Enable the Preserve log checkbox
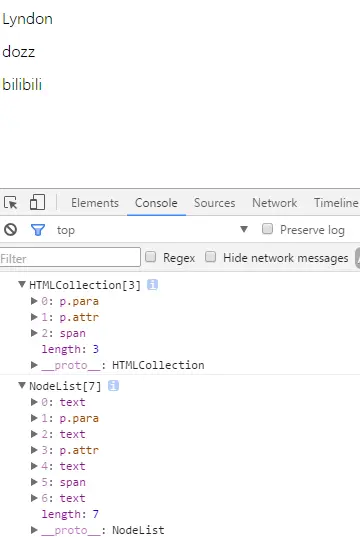Screen dimensions: 360x537 (267, 228)
